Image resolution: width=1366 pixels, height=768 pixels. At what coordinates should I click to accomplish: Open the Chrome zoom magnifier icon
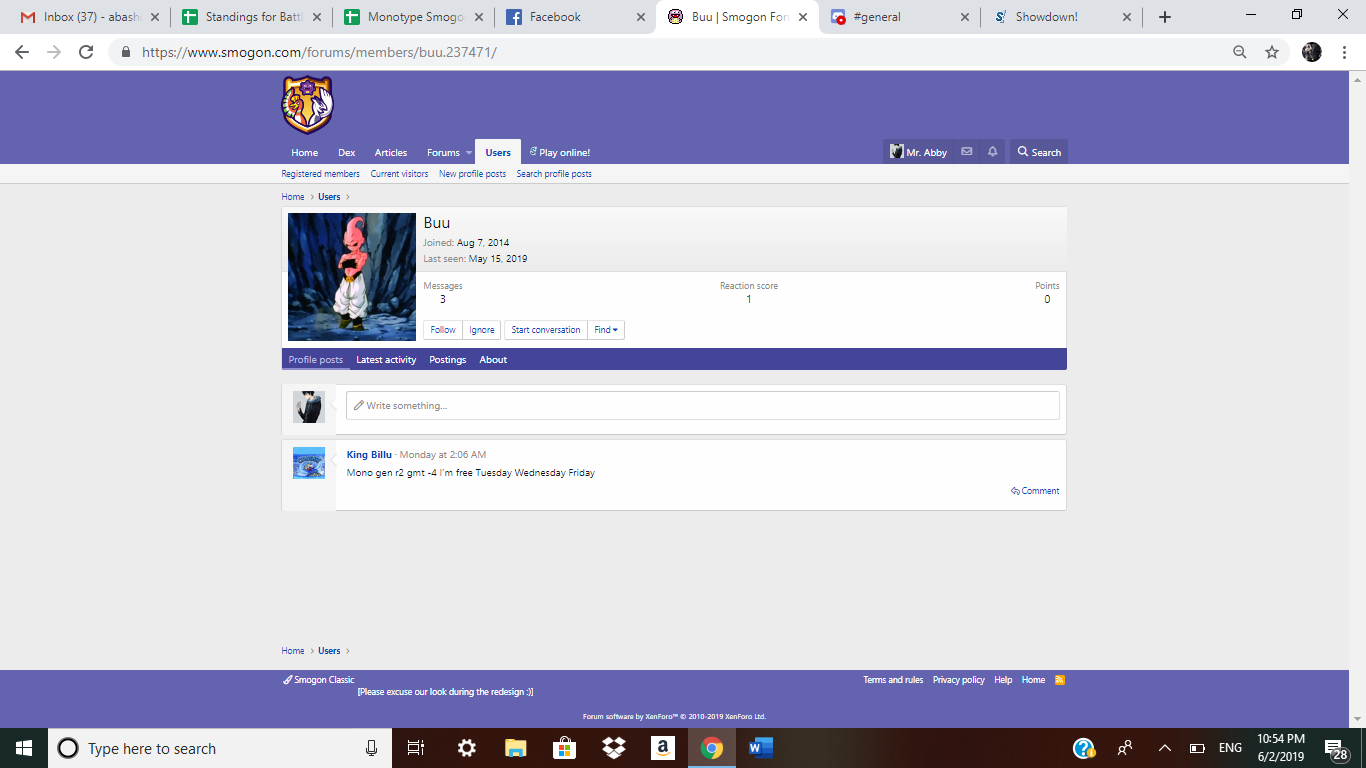point(1240,52)
